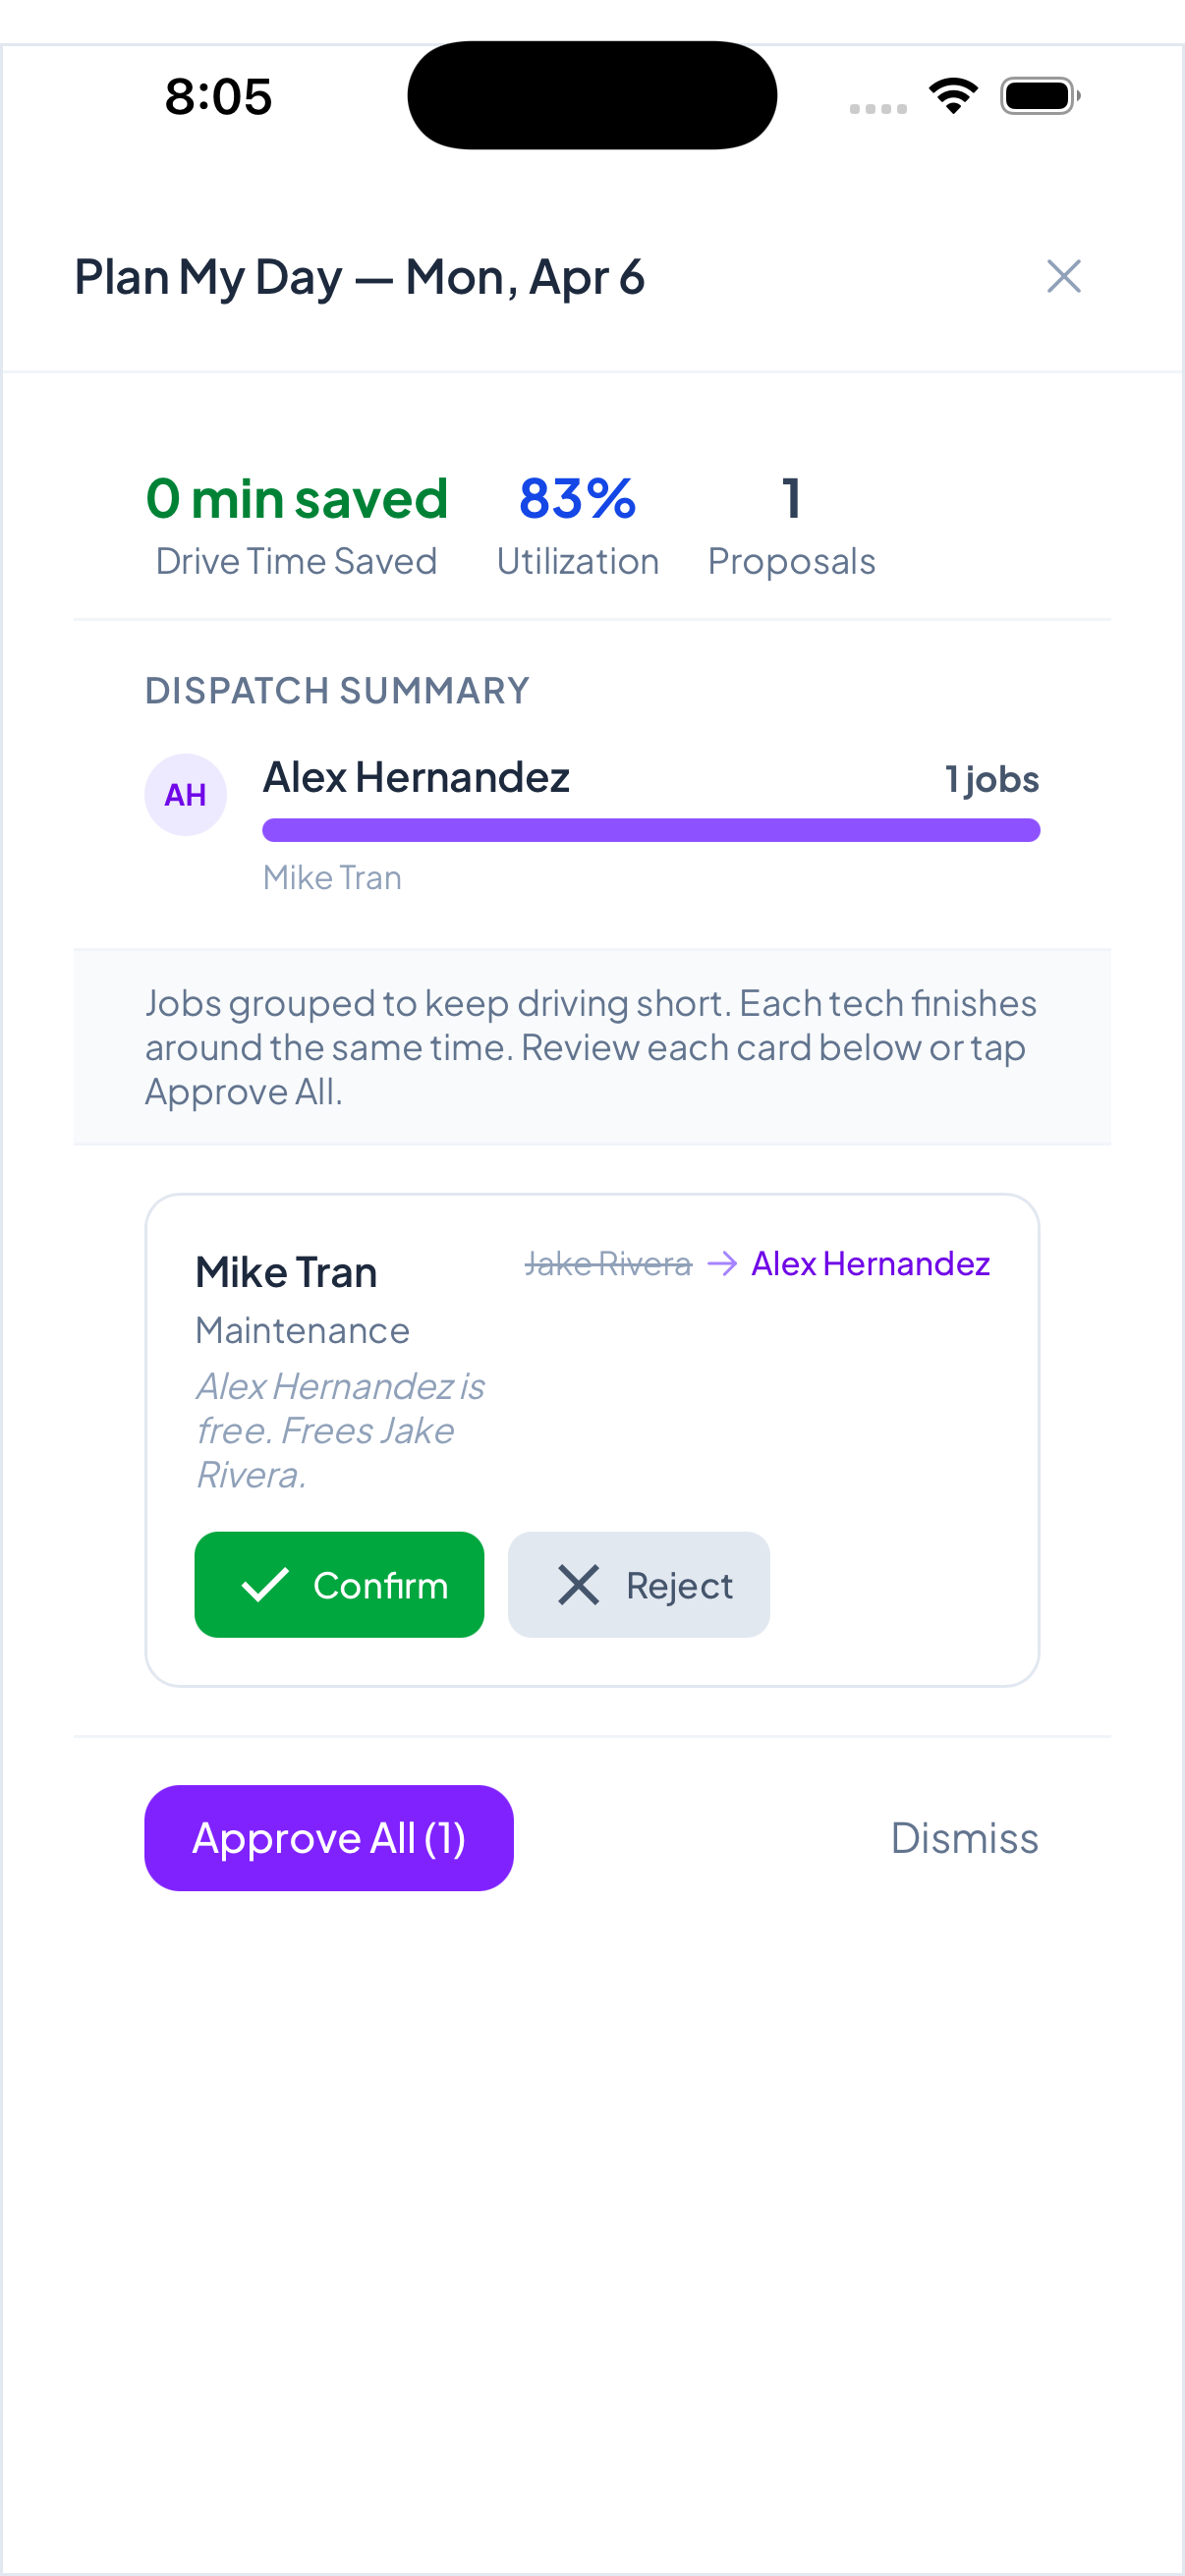Select Alex Hernandez in dispatch summary
This screenshot has height=2576, width=1185.
416,778
